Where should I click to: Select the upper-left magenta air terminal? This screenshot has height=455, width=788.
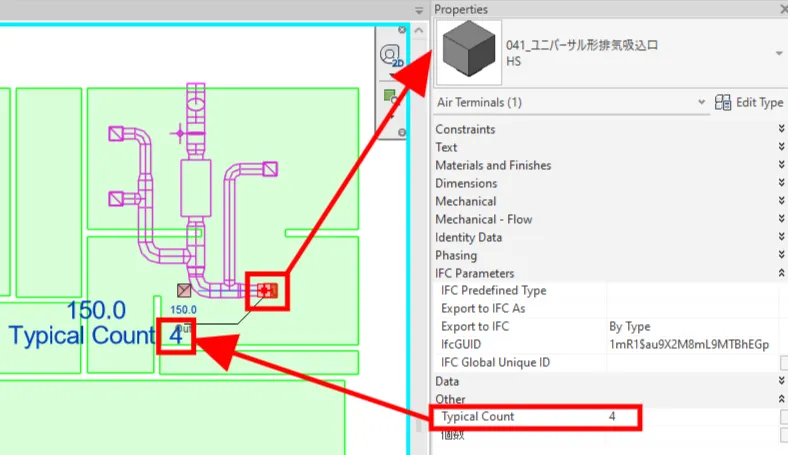(x=116, y=134)
